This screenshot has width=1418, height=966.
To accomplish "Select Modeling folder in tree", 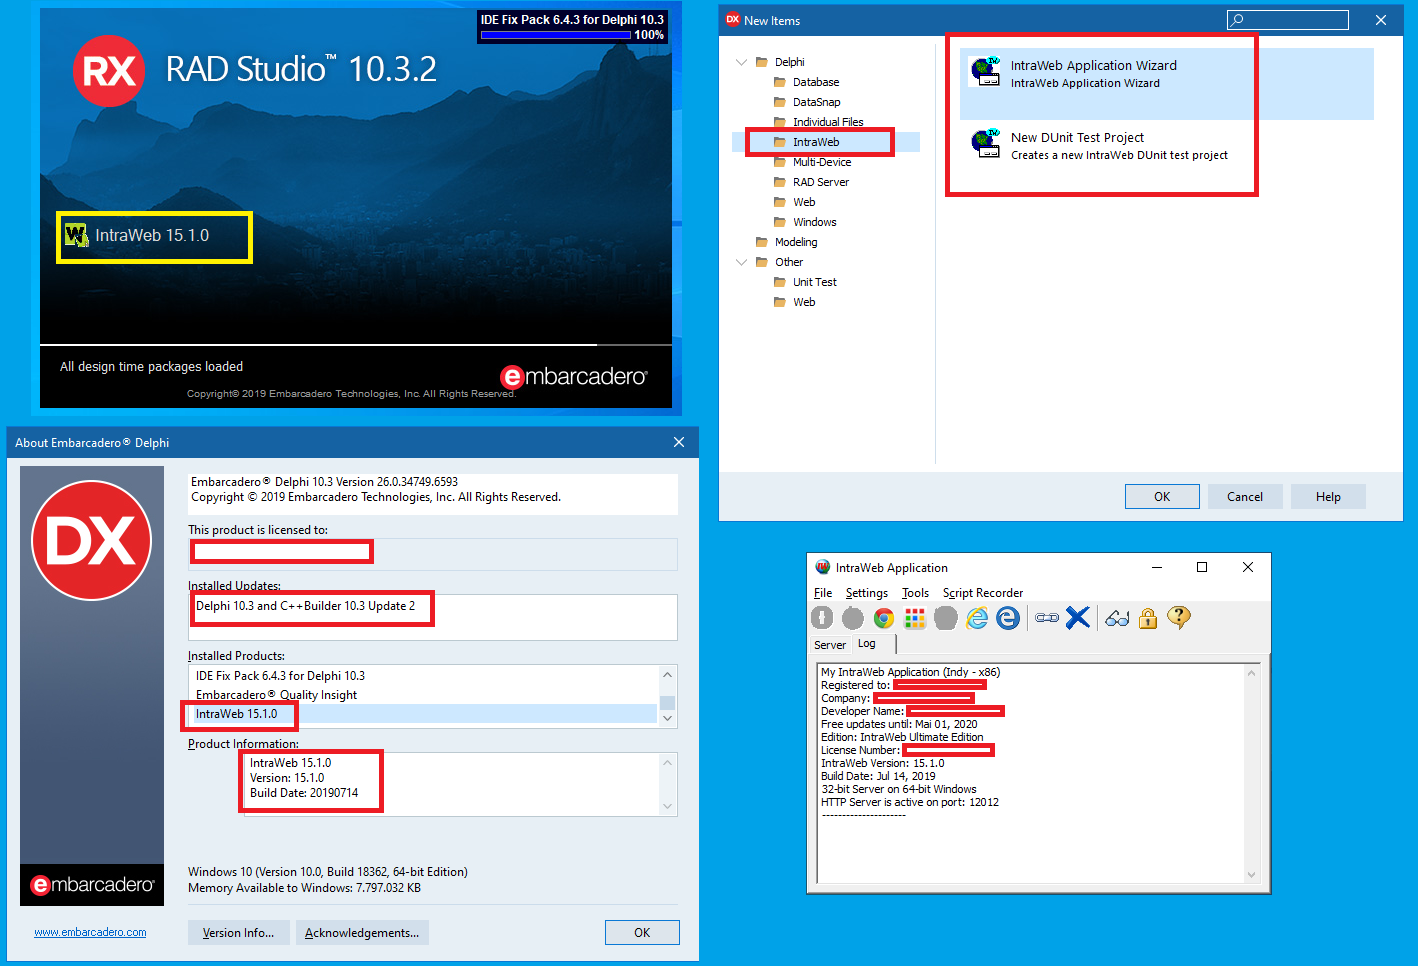I will (795, 242).
